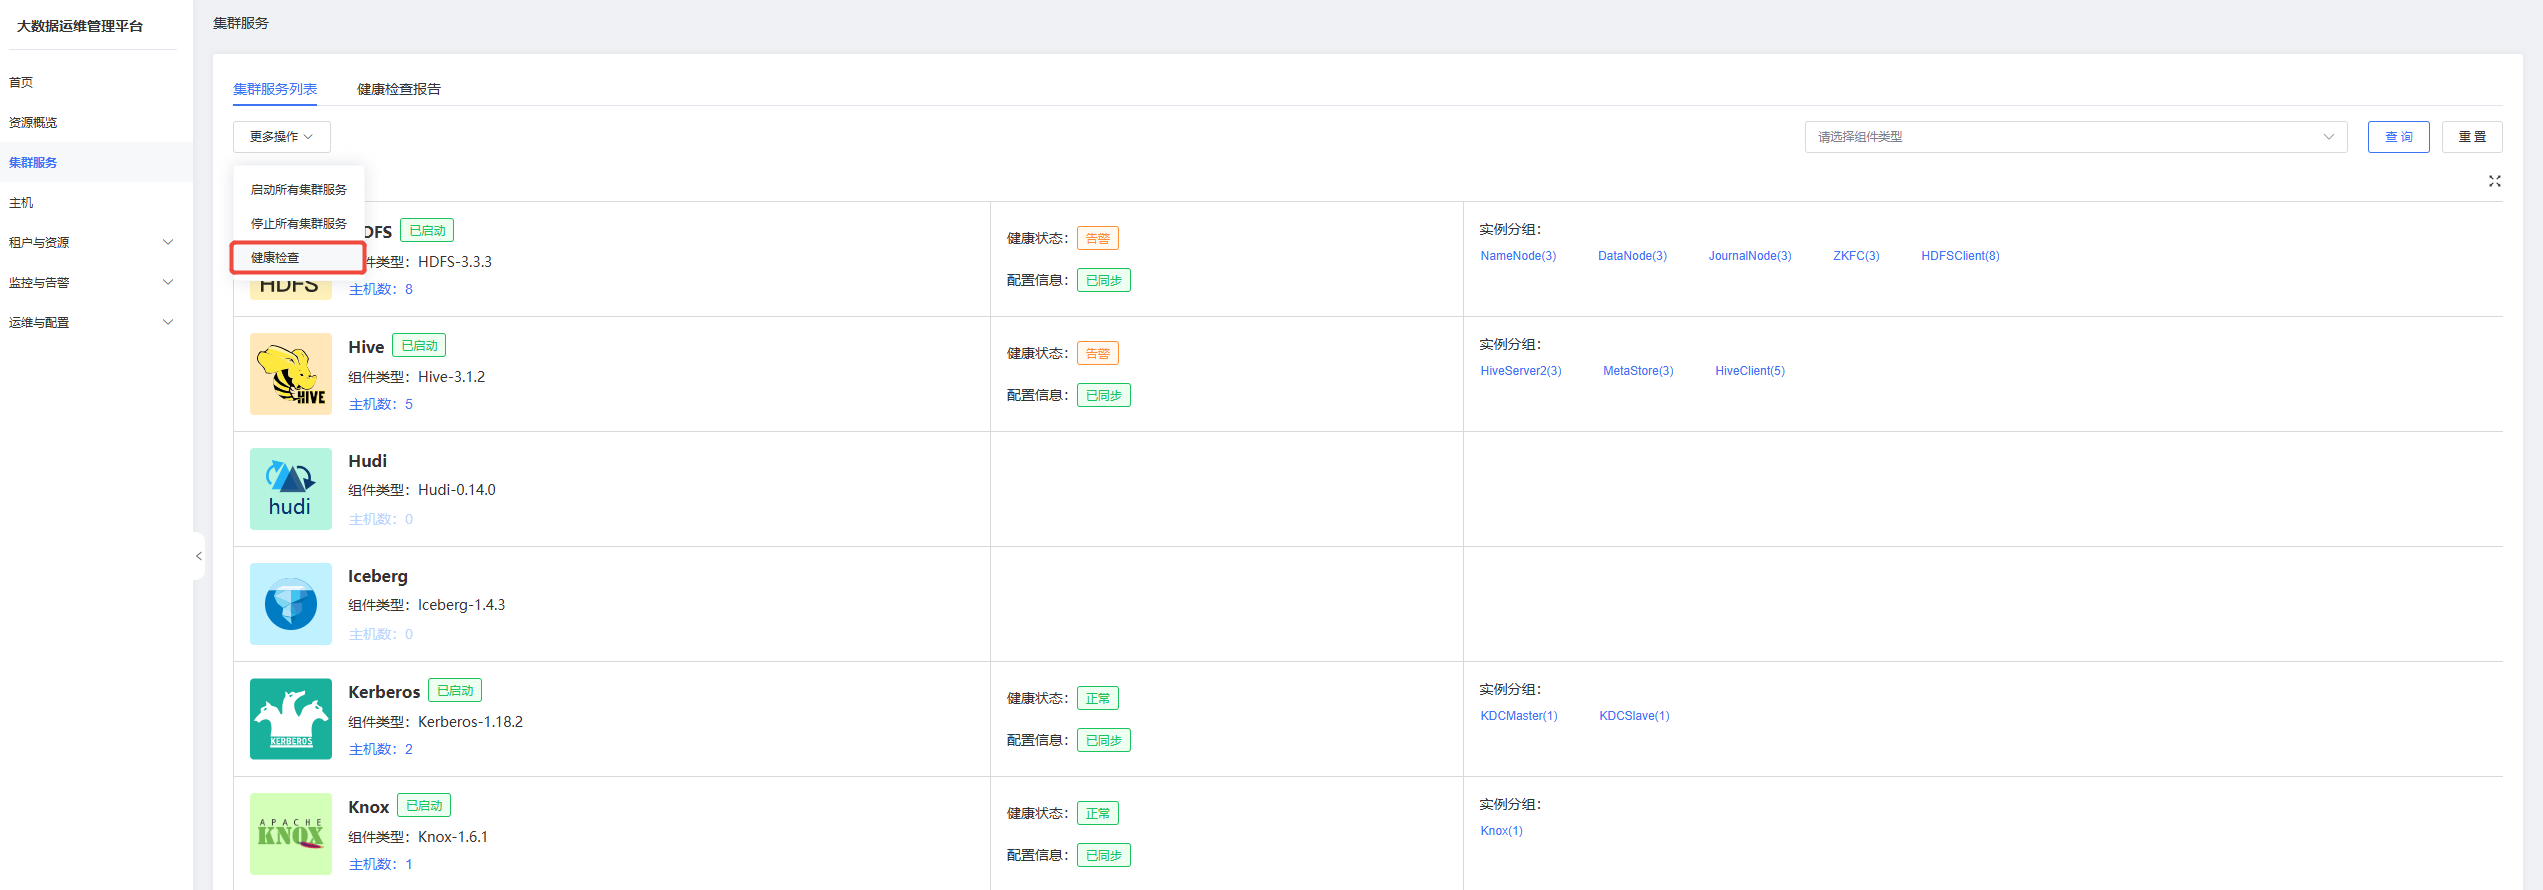Open the 请选择组件类型 dropdown
Image resolution: width=2543 pixels, height=890 pixels.
2075,137
